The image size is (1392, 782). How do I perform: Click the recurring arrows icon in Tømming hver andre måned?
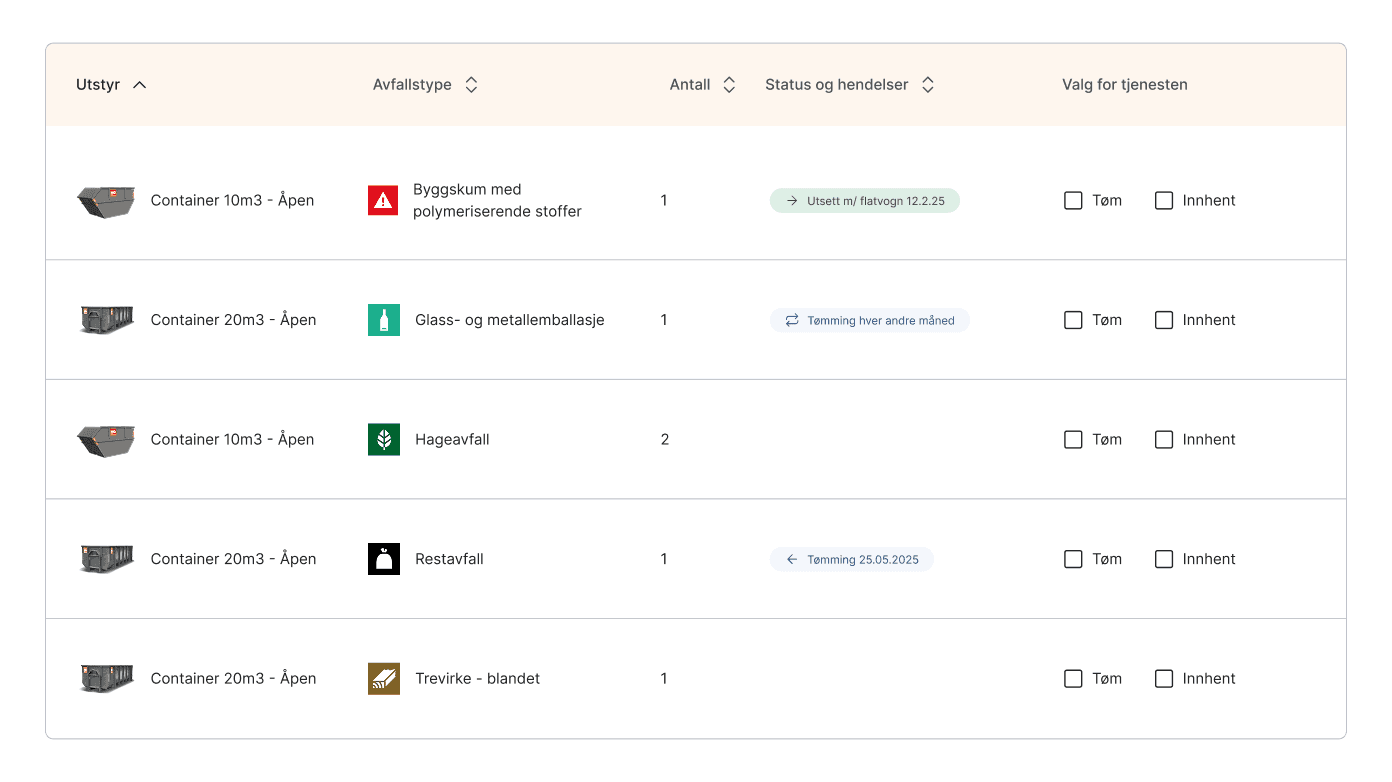coord(792,321)
